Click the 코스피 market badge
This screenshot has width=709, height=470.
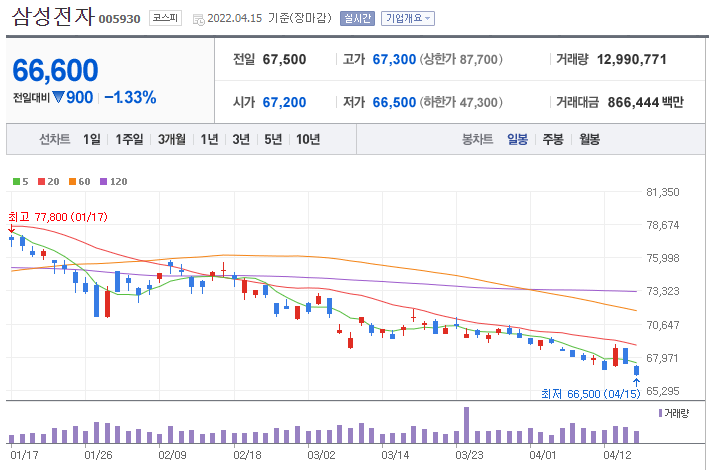tap(165, 18)
